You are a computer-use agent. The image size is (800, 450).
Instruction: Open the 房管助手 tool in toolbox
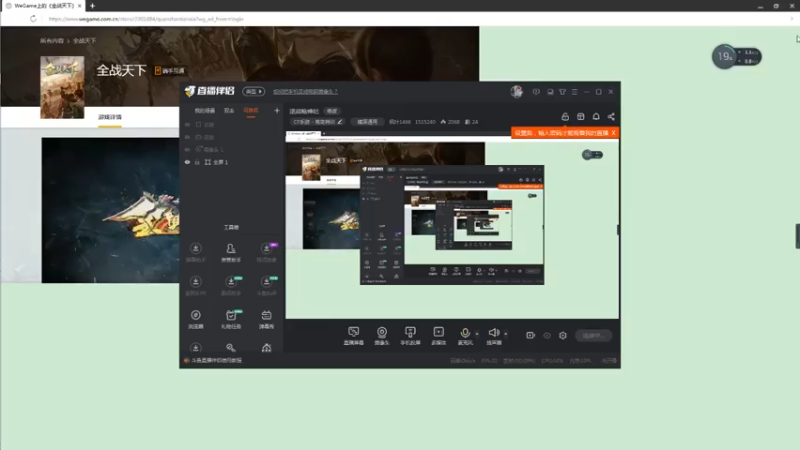tap(231, 253)
